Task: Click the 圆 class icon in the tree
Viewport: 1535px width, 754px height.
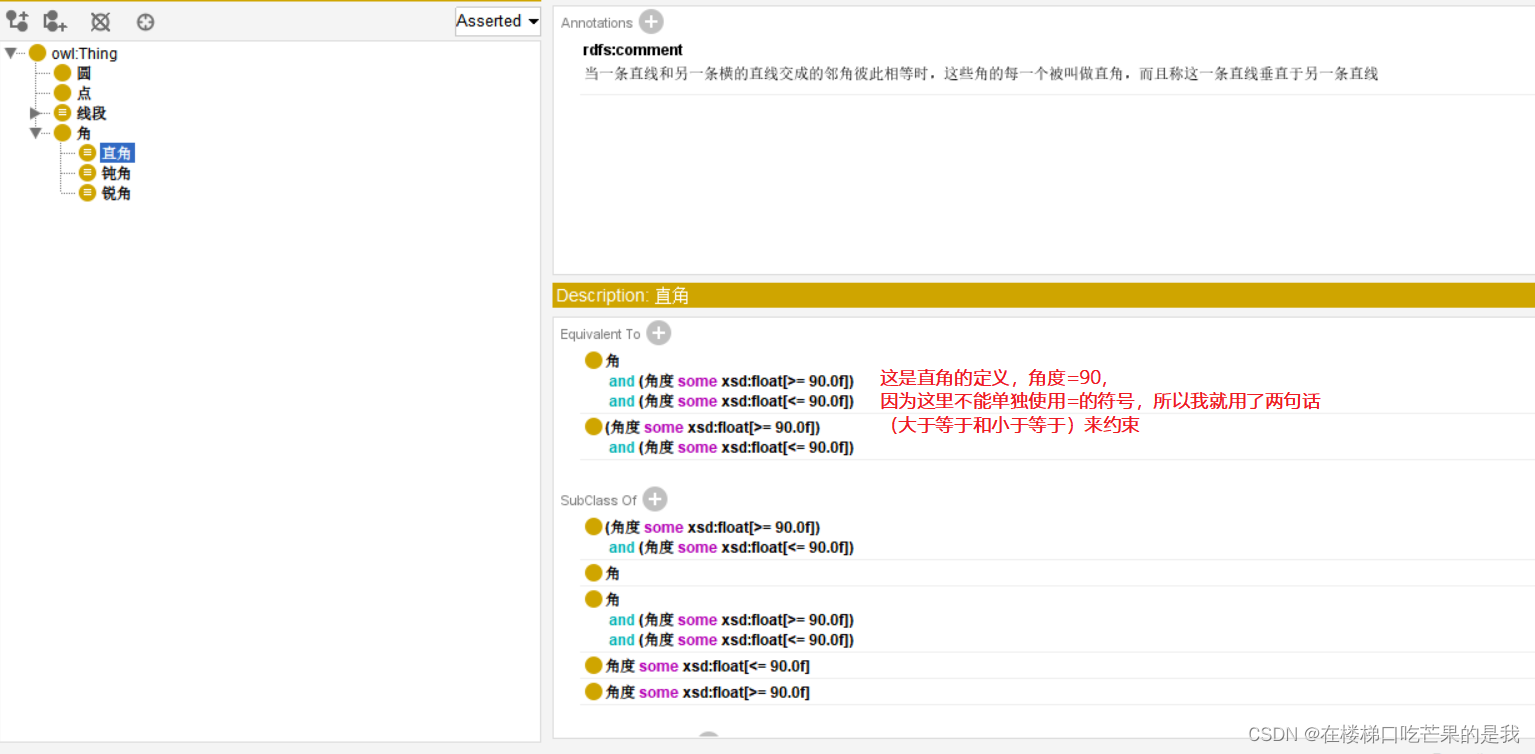Action: [63, 73]
